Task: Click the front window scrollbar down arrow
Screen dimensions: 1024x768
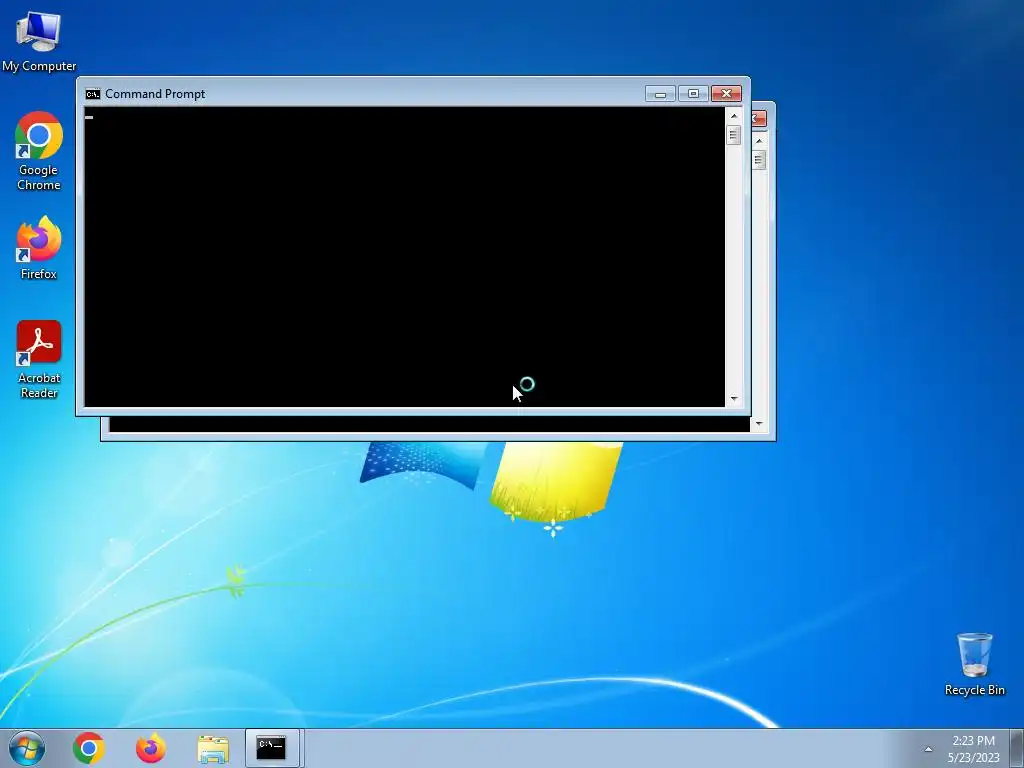Action: 734,398
